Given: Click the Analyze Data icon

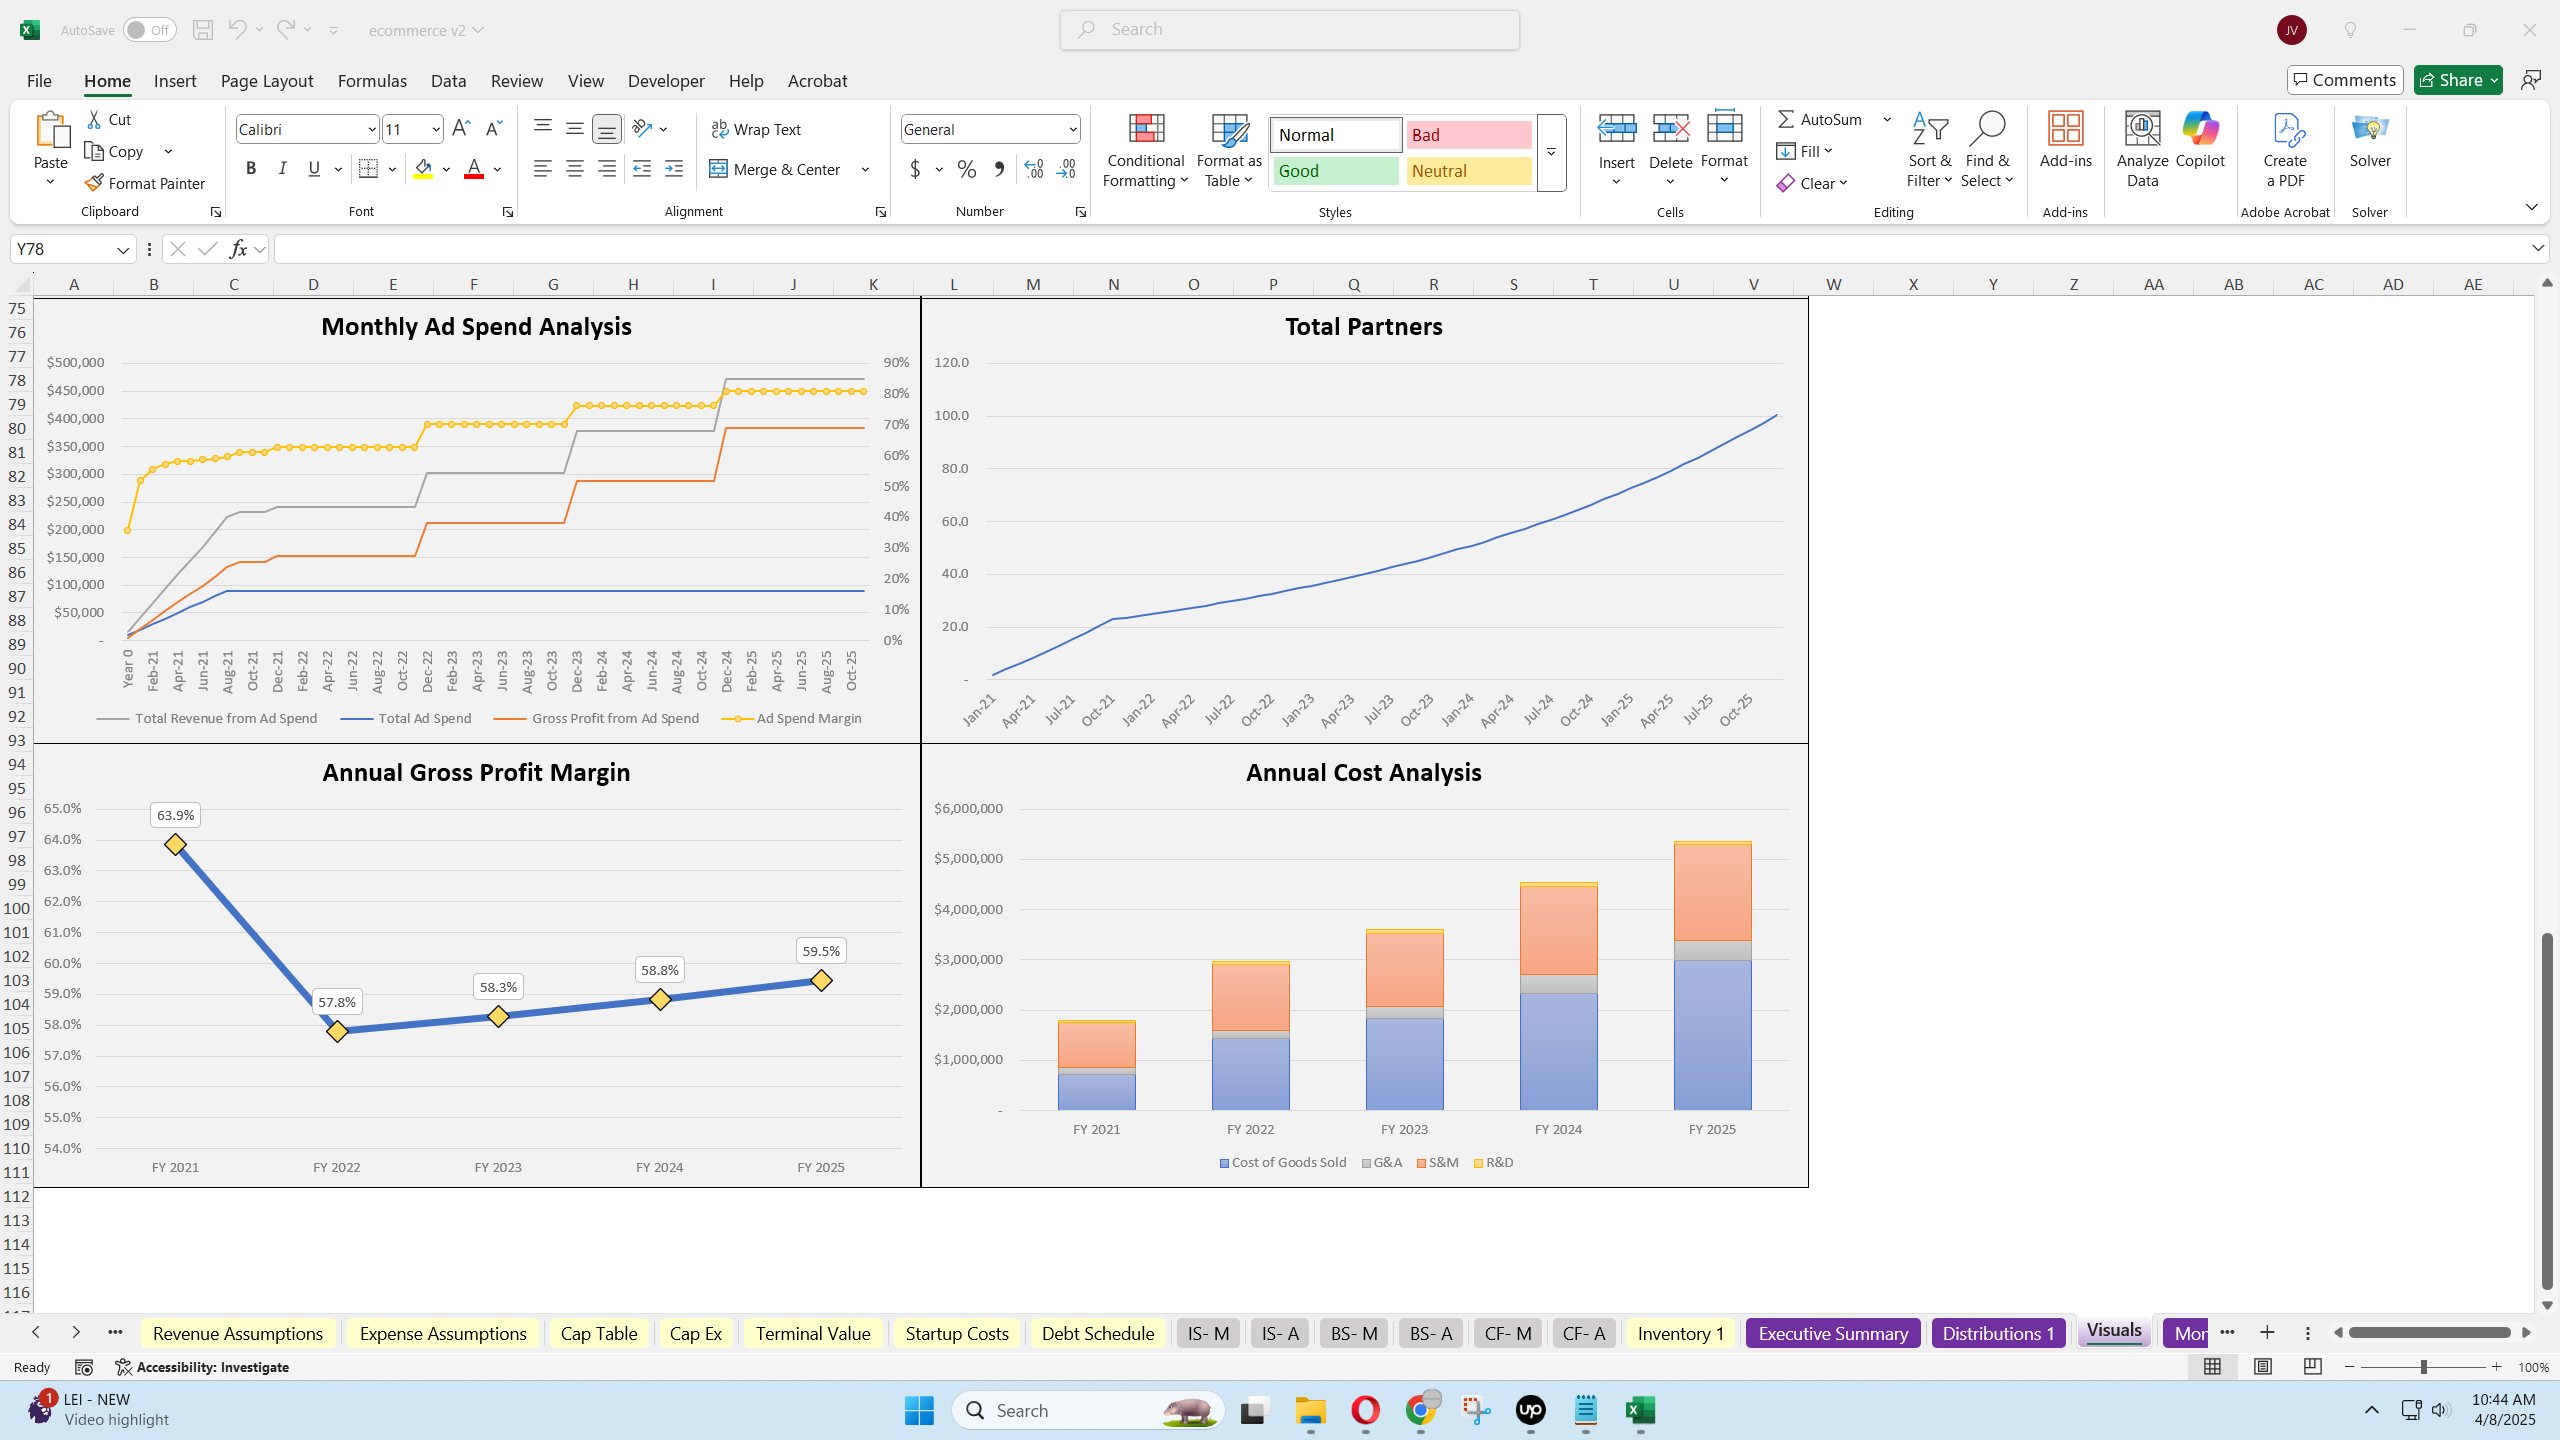Looking at the screenshot, I should [x=2142, y=130].
